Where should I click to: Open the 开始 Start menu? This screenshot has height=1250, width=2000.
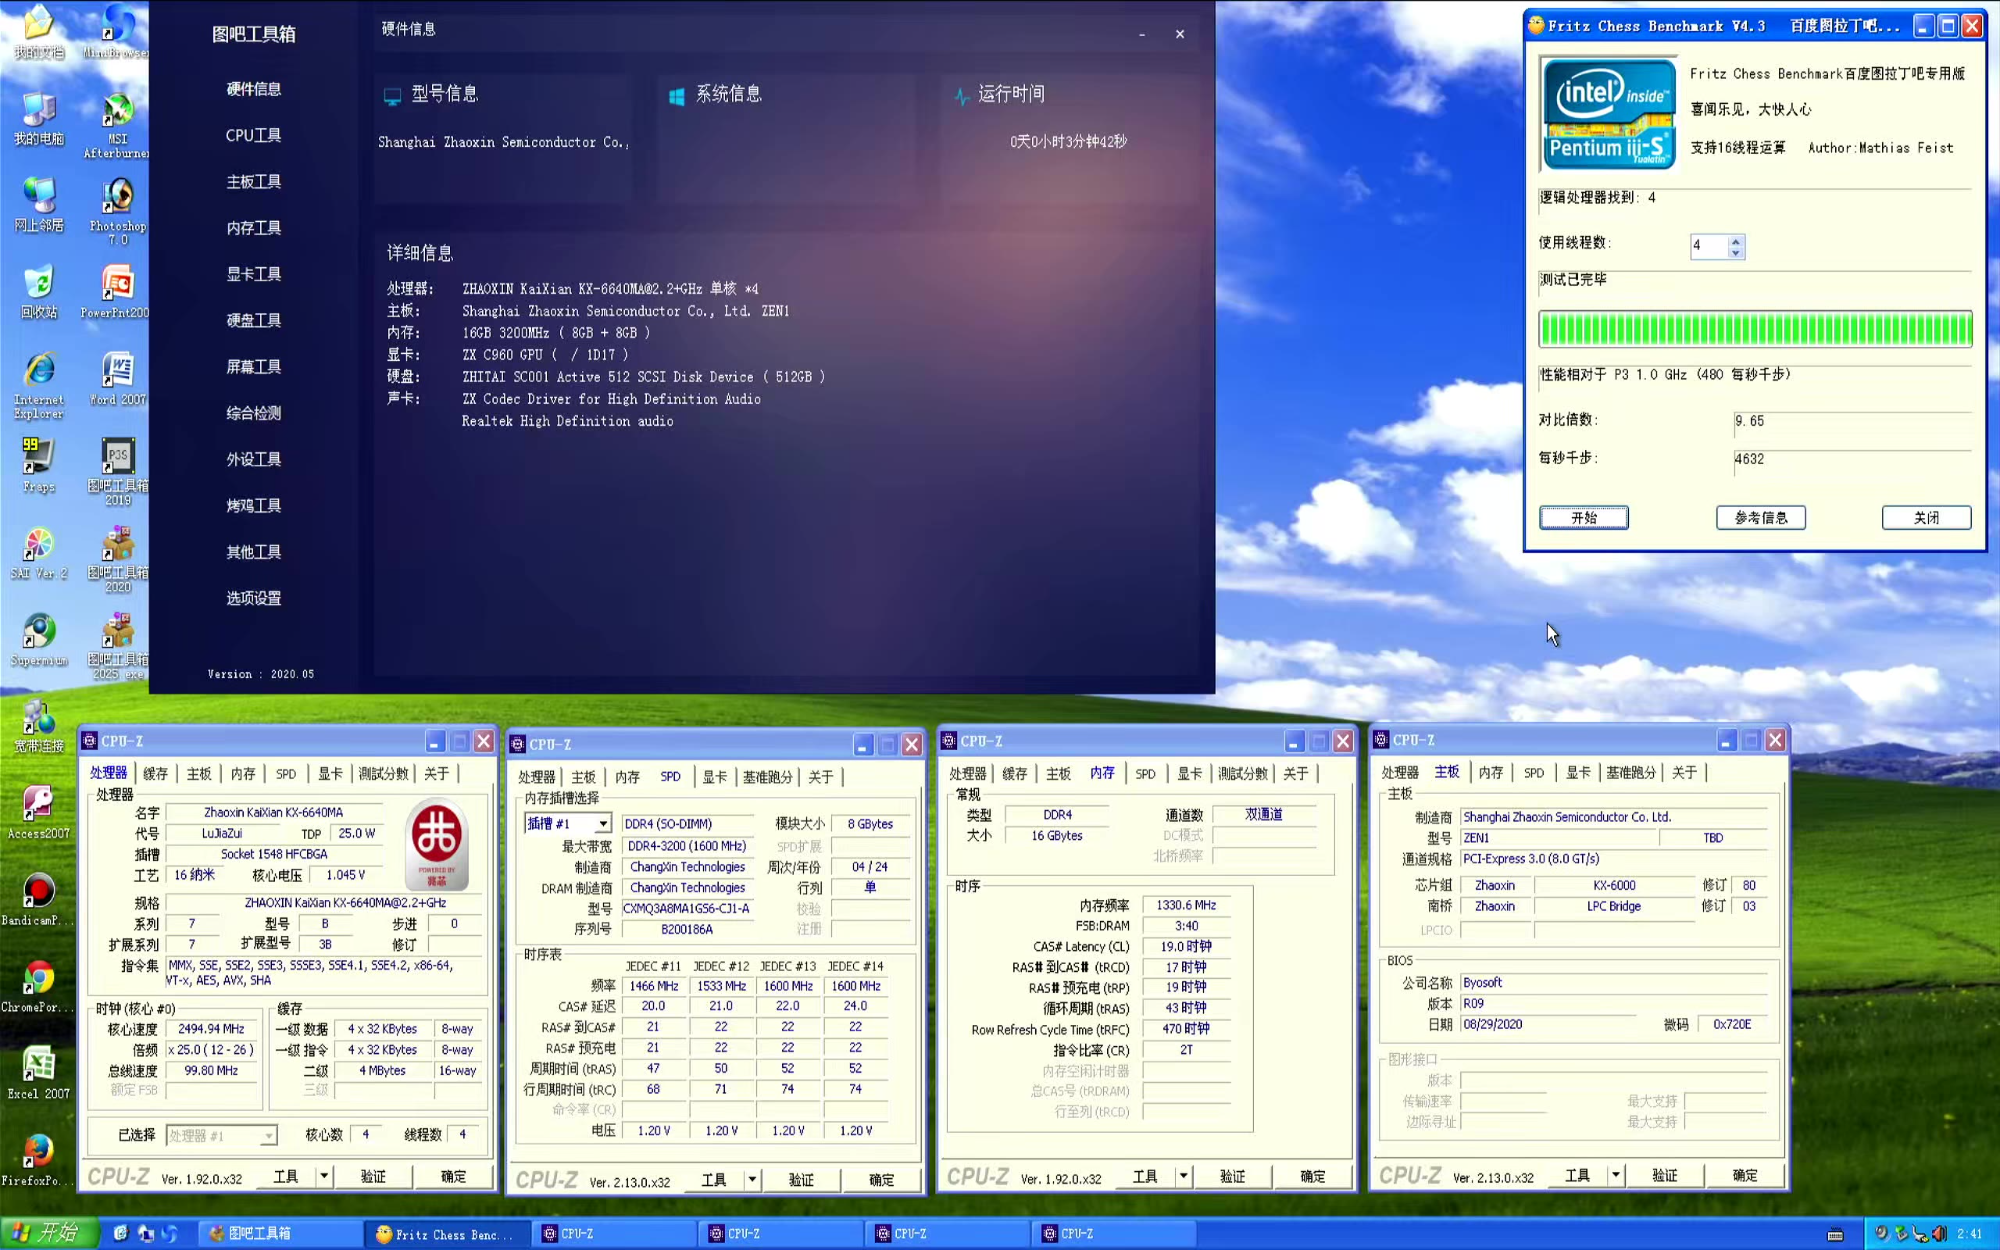coord(49,1233)
